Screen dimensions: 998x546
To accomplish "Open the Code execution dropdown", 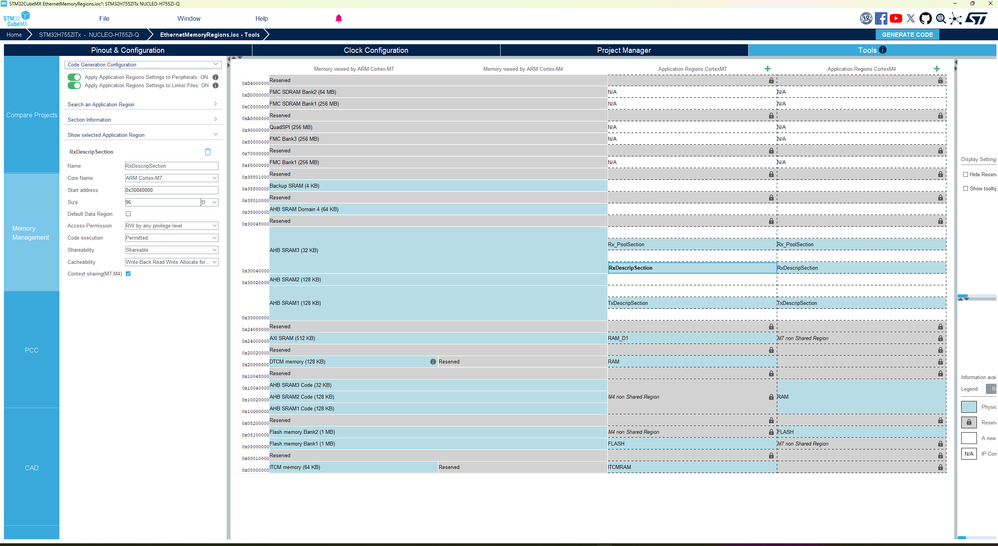I will point(171,238).
